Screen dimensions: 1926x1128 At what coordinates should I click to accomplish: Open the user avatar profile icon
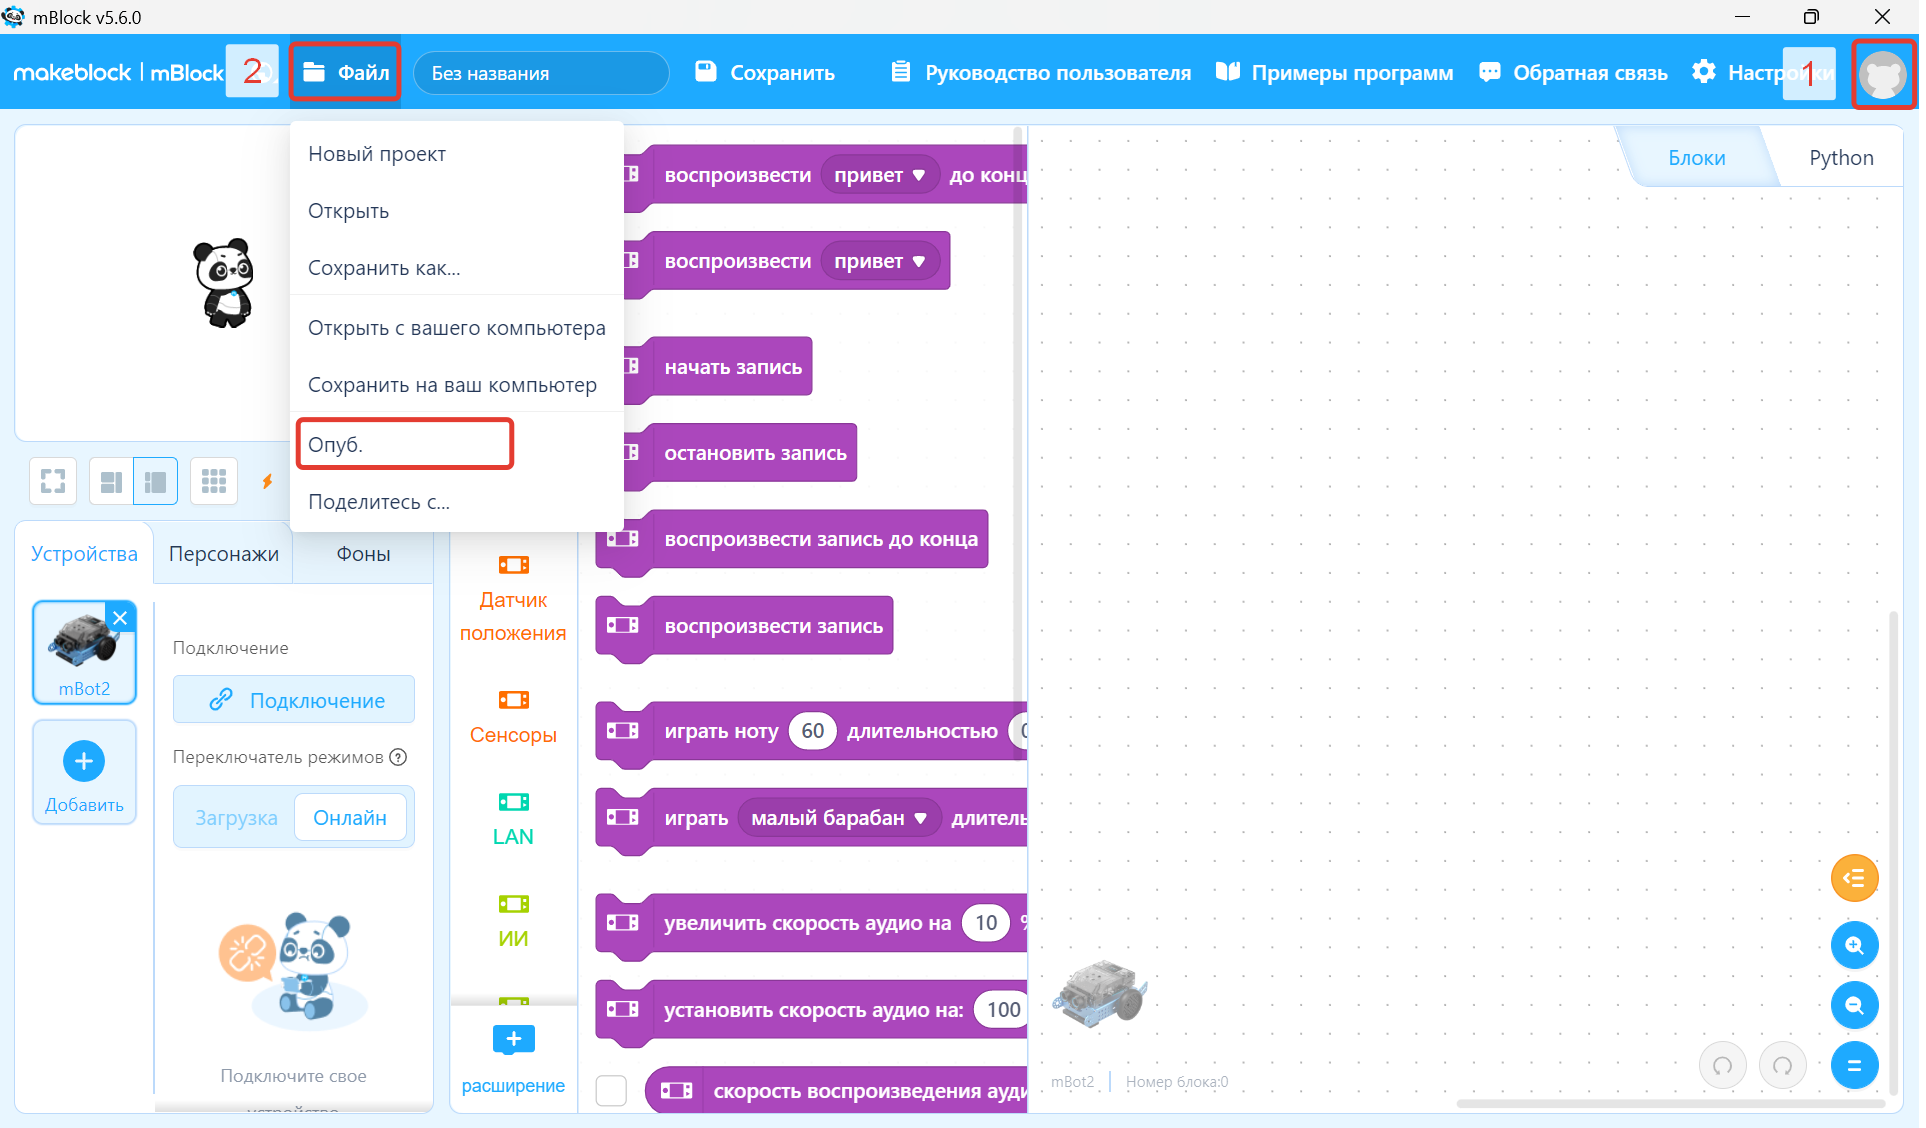pyautogui.click(x=1883, y=74)
